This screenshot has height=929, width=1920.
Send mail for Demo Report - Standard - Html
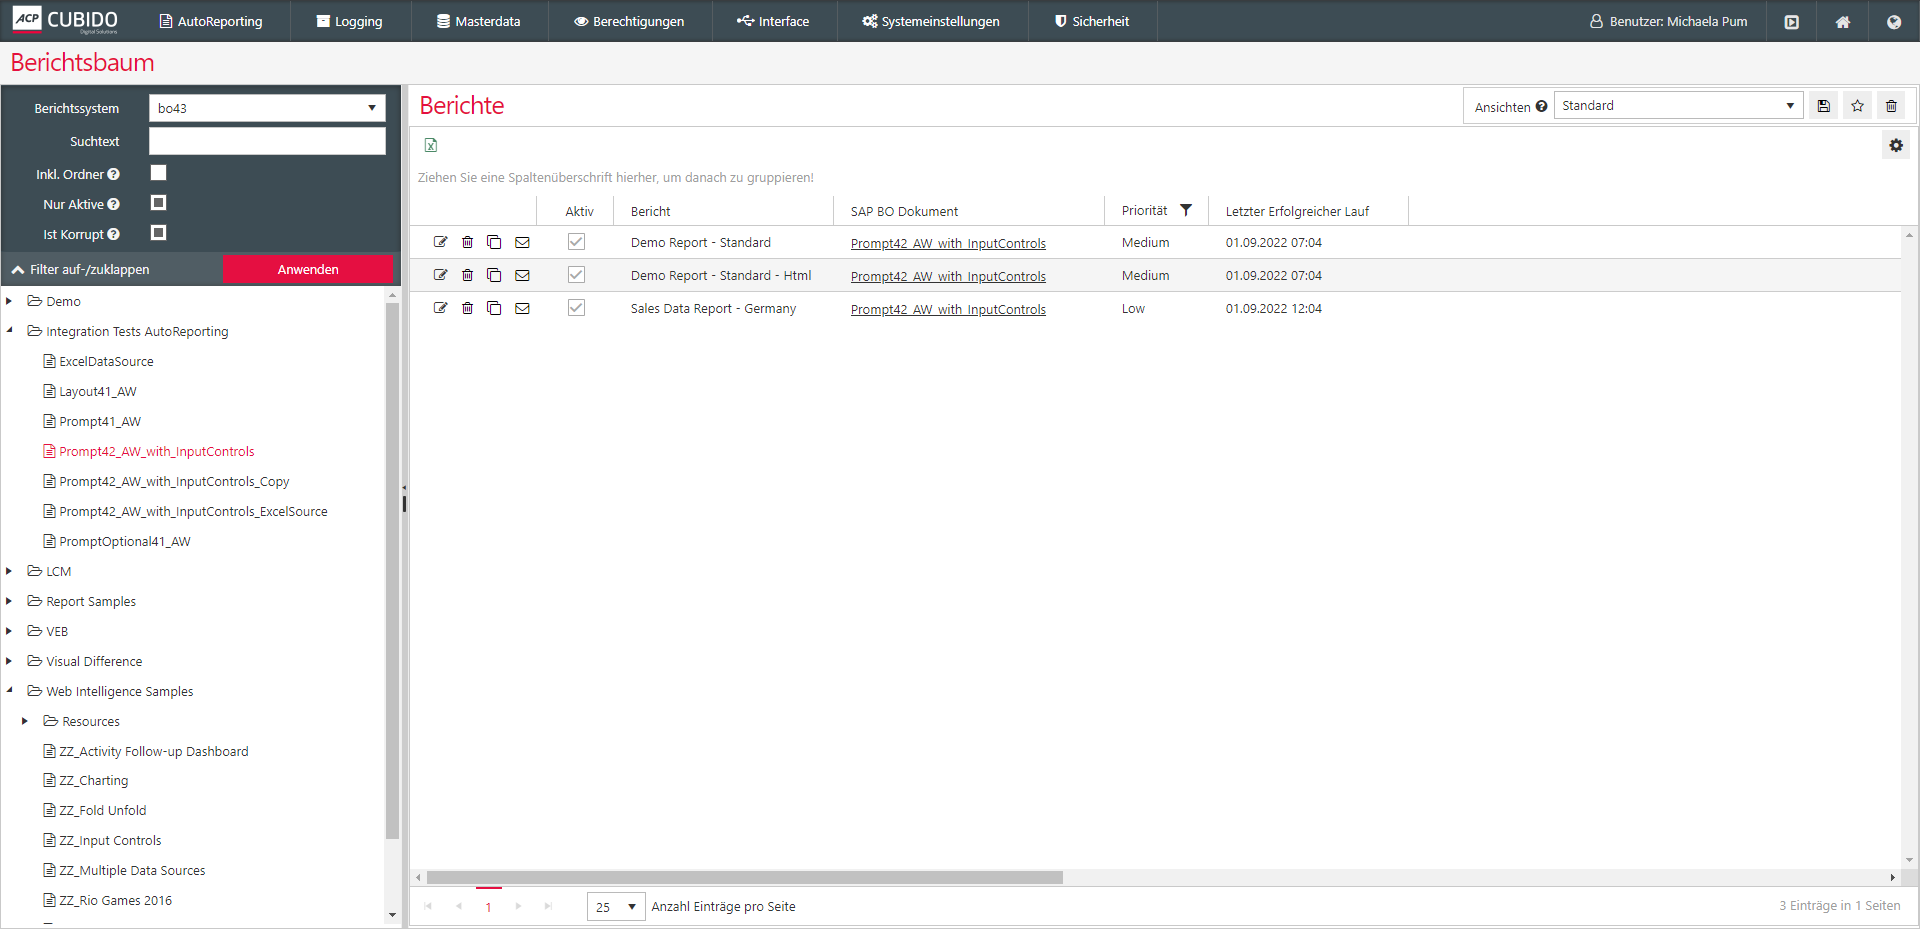coord(522,275)
